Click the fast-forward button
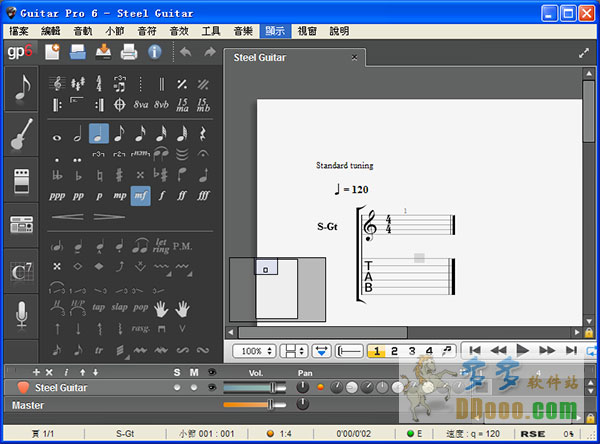This screenshot has width=600, height=444. coord(547,350)
